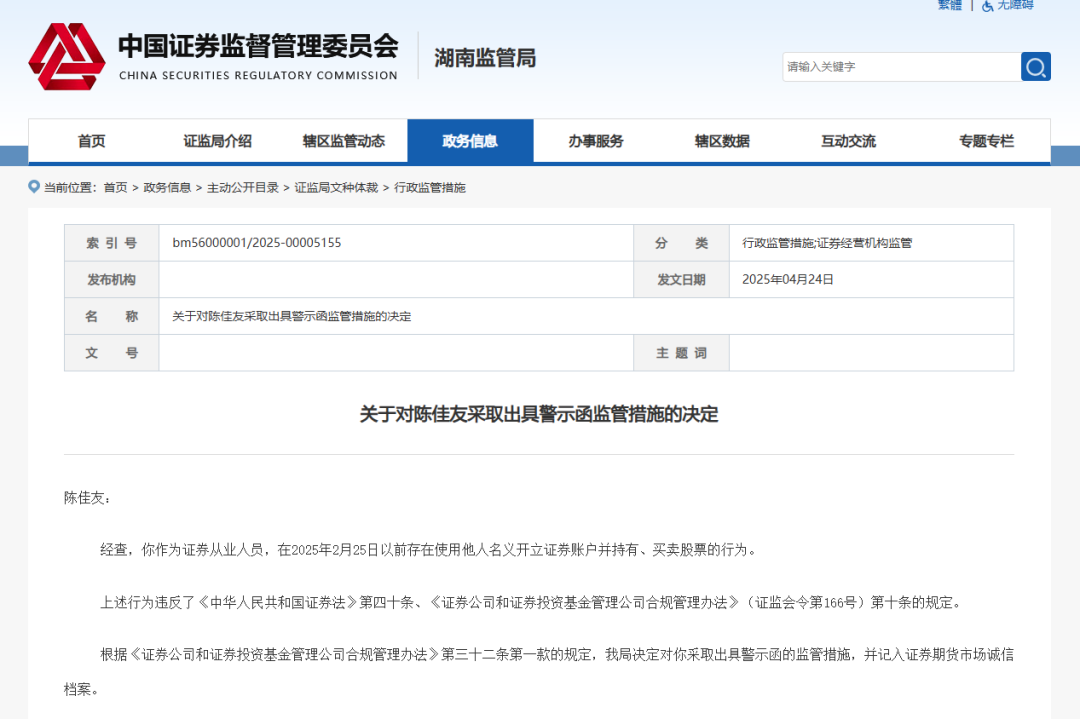
Task: Click the keyword search input field
Action: tap(900, 67)
